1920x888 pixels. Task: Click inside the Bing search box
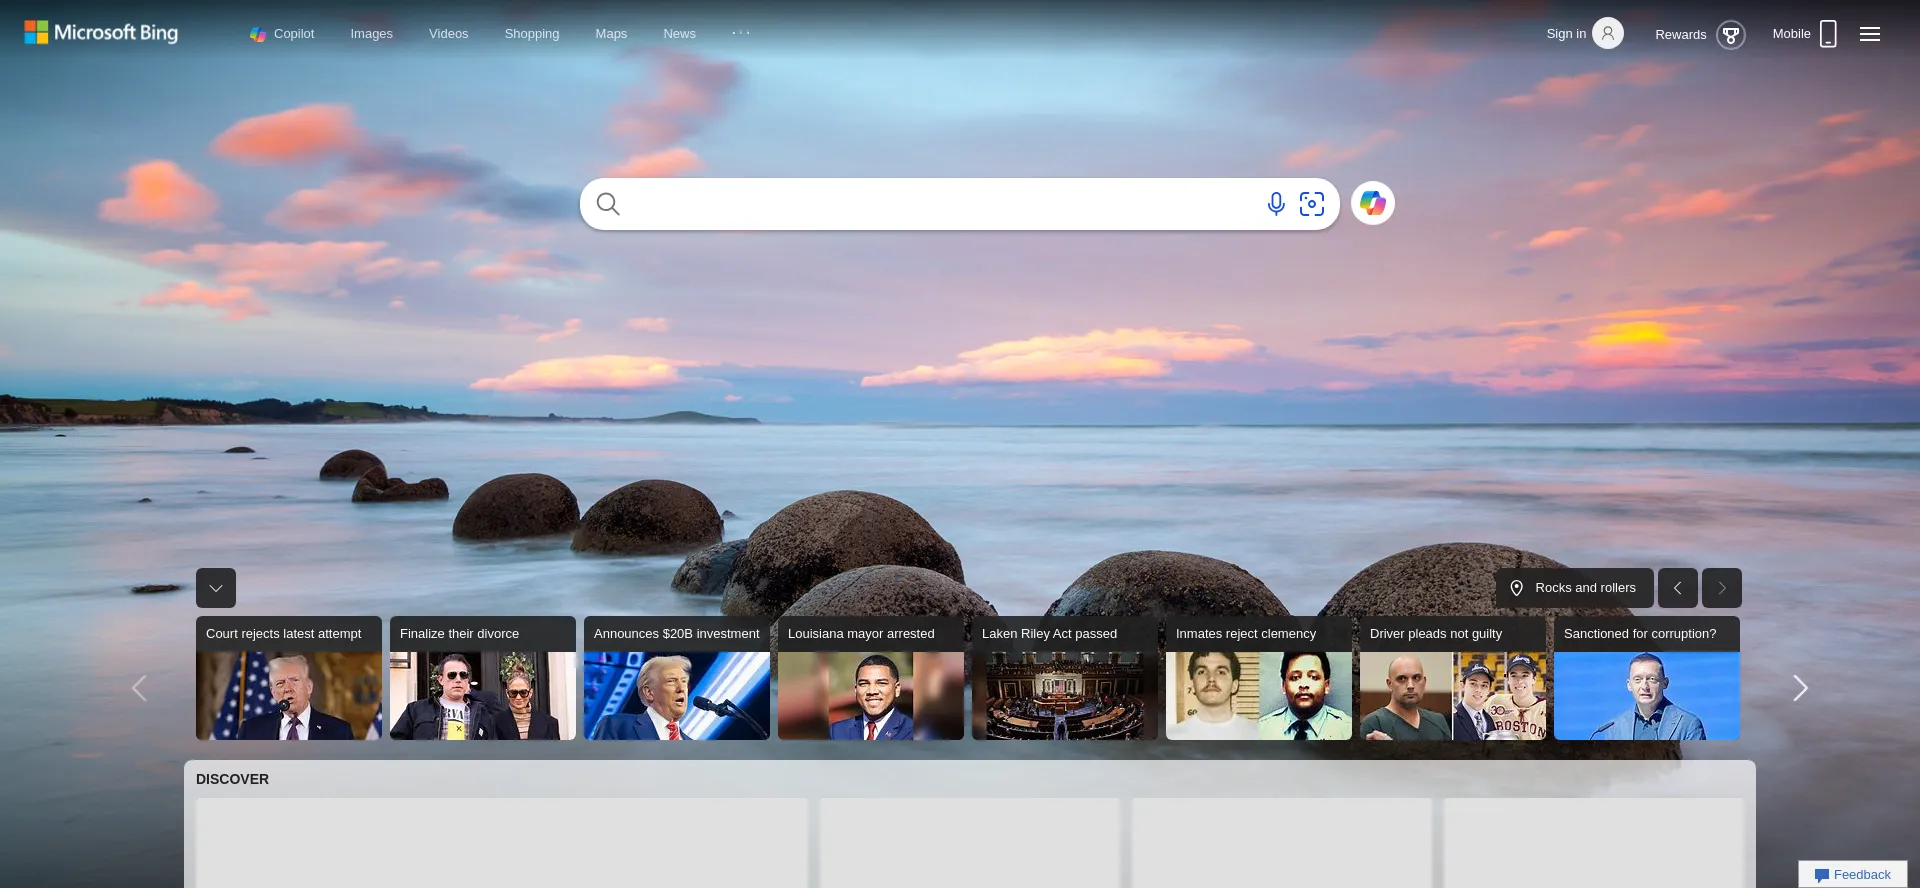[x=940, y=204]
